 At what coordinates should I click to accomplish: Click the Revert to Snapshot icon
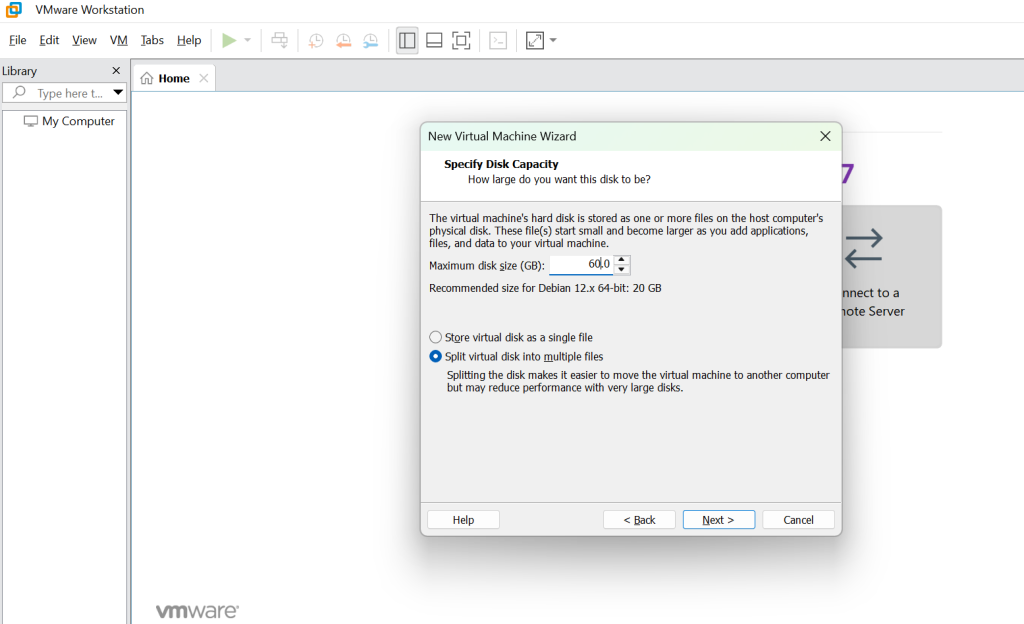coord(343,40)
